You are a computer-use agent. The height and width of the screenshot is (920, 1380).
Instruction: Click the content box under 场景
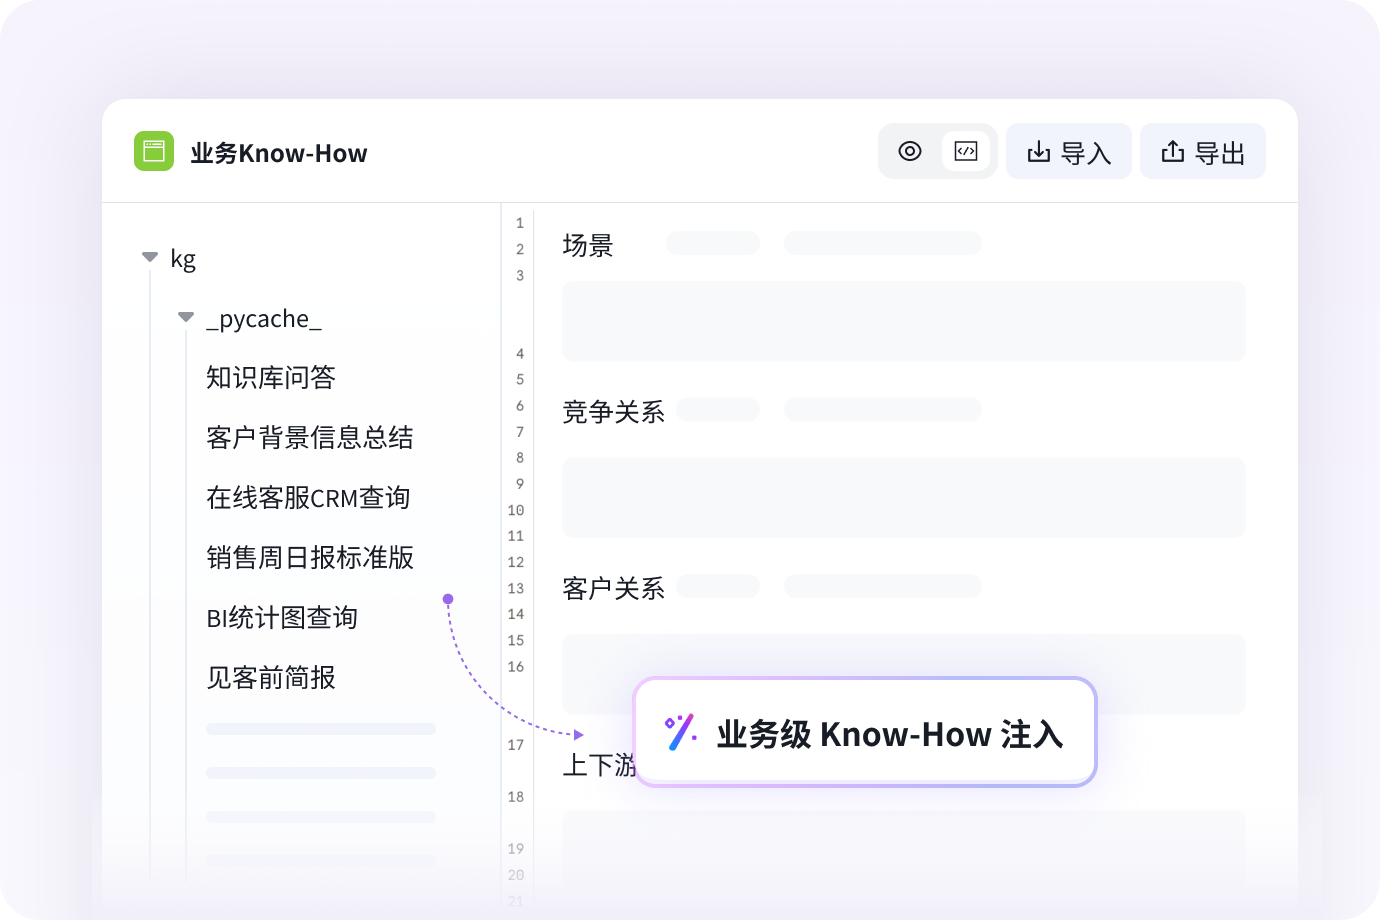tap(904, 321)
